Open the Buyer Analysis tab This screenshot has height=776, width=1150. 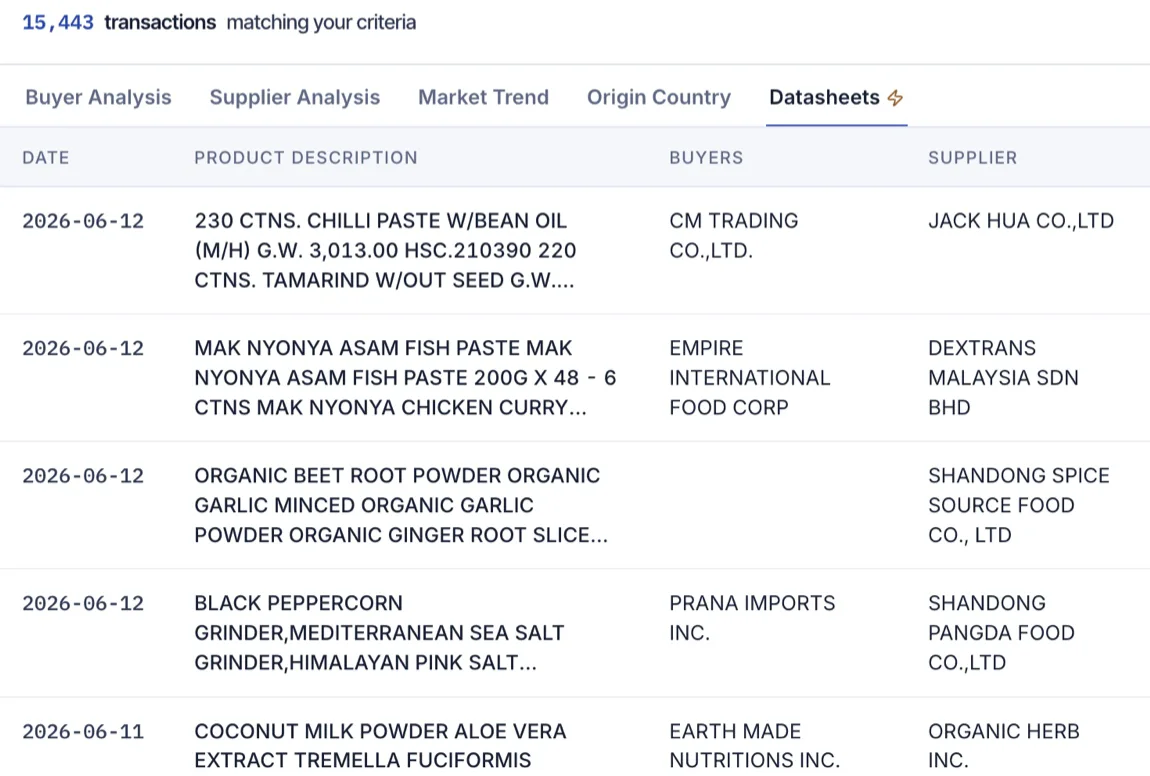click(98, 98)
